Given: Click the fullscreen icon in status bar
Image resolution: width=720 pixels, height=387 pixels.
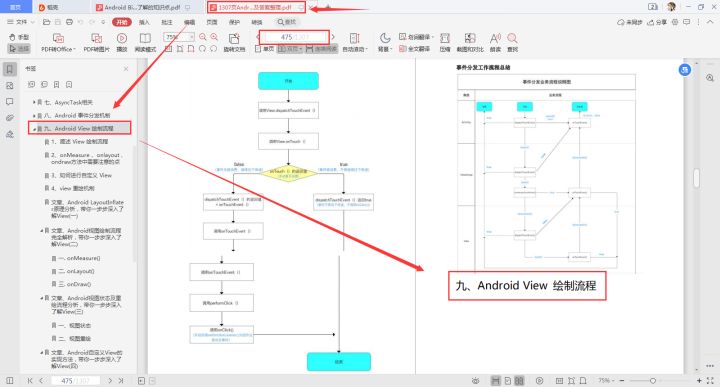Looking at the screenshot, I should click(x=710, y=381).
